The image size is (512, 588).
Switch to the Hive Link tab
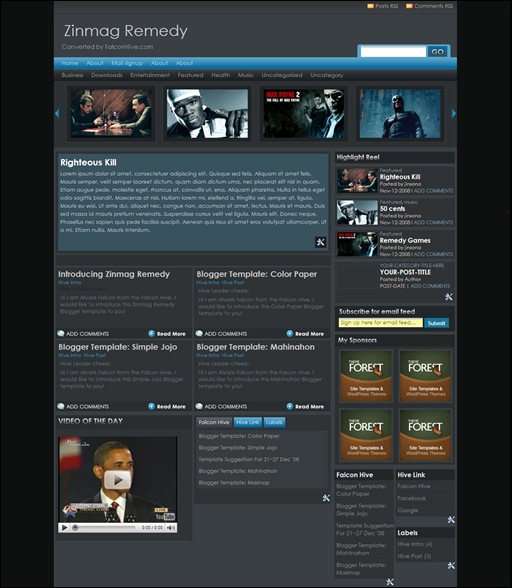tap(248, 422)
